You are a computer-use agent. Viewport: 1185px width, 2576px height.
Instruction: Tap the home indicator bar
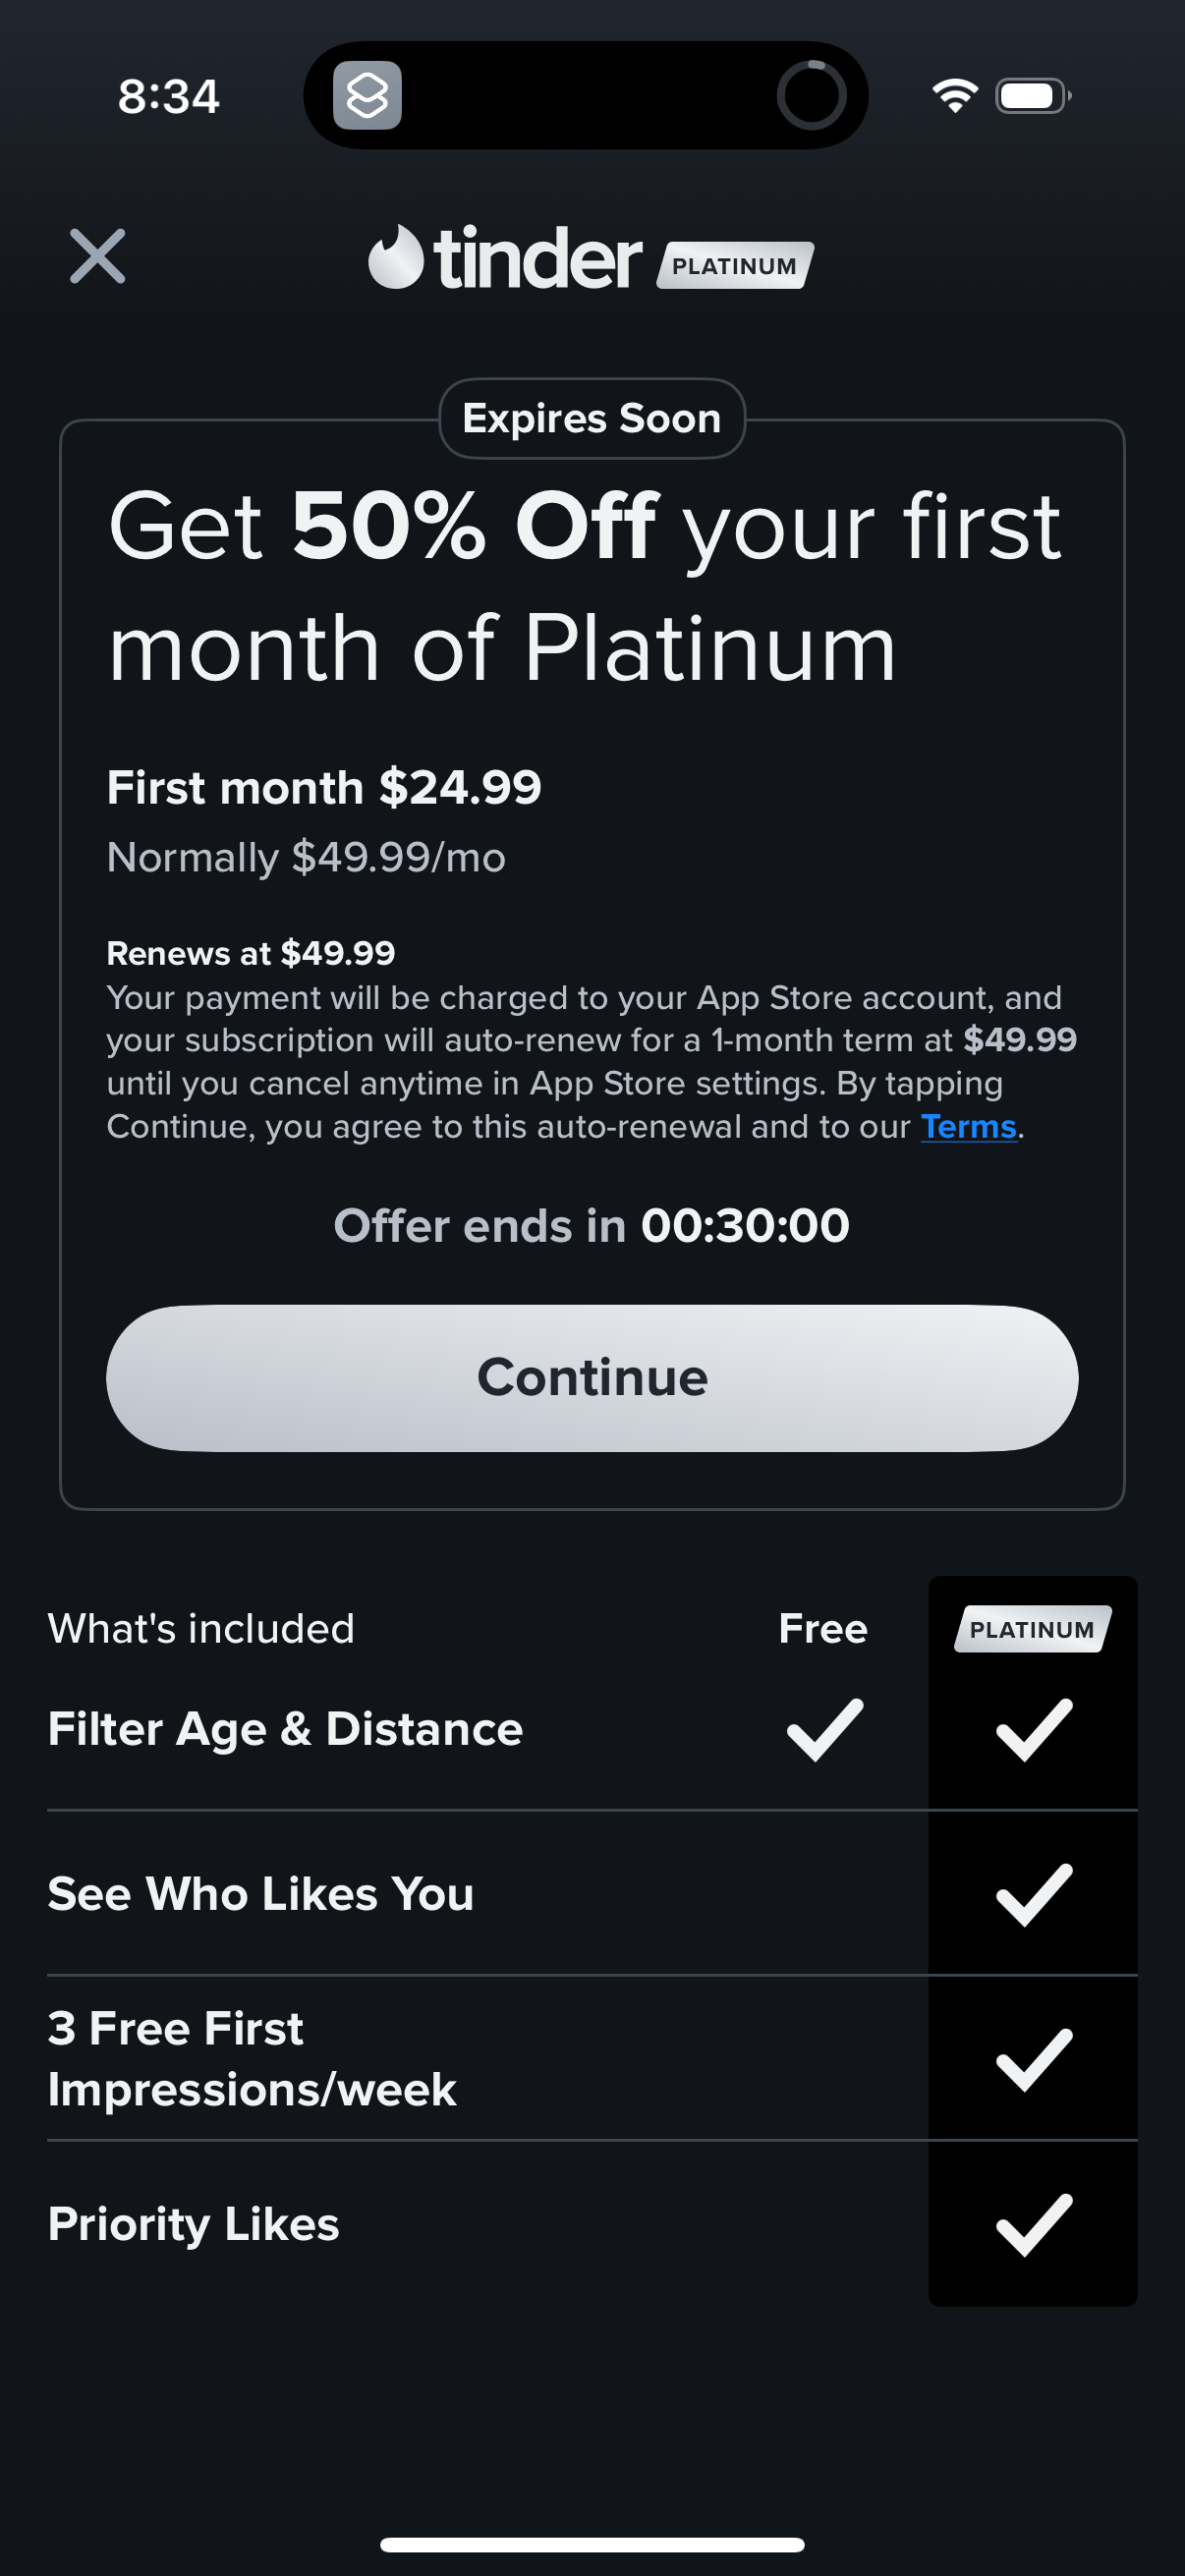tap(592, 2544)
